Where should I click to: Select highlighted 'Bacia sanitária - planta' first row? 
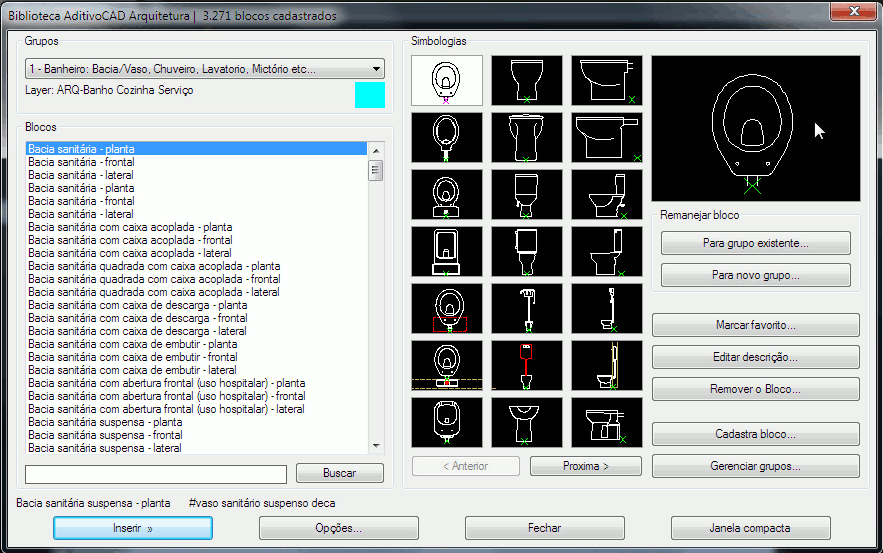(x=197, y=149)
